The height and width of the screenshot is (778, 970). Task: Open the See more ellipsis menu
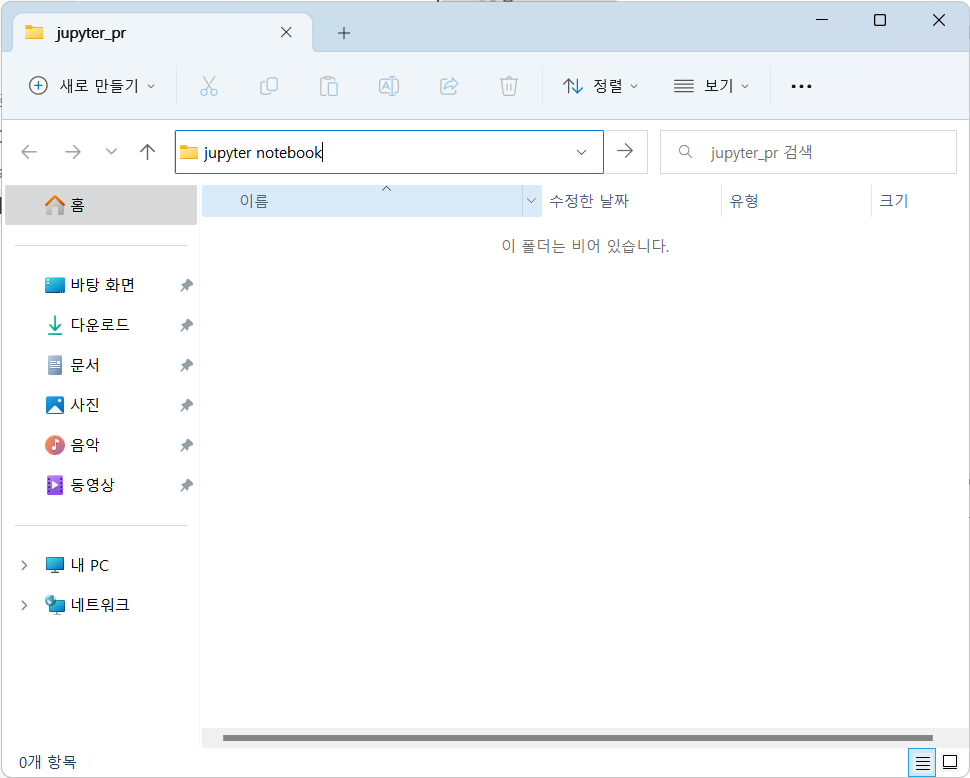point(801,86)
